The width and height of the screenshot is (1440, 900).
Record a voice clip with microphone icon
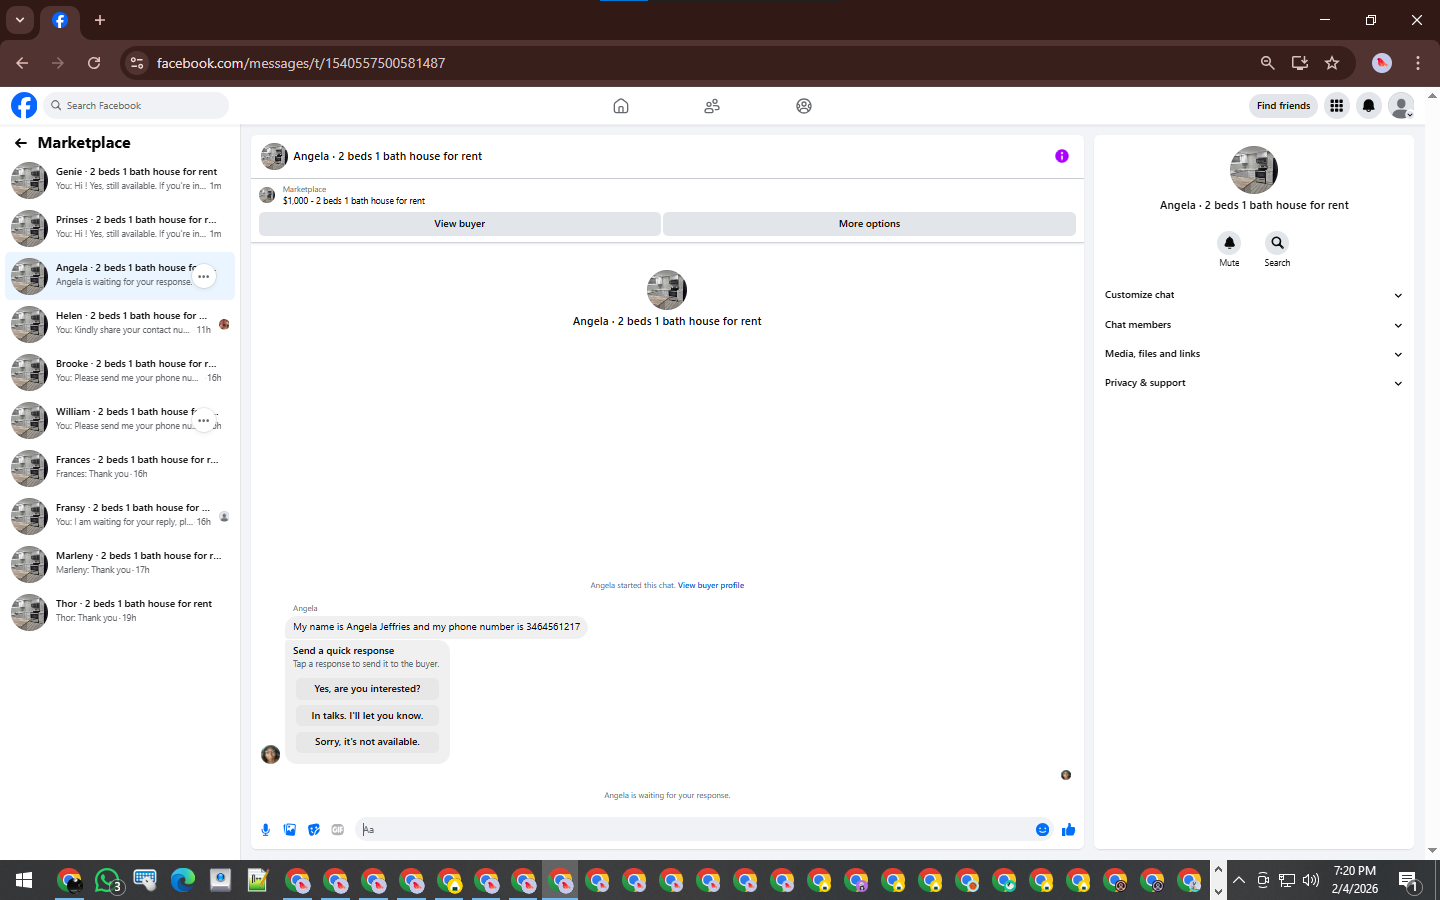point(266,829)
